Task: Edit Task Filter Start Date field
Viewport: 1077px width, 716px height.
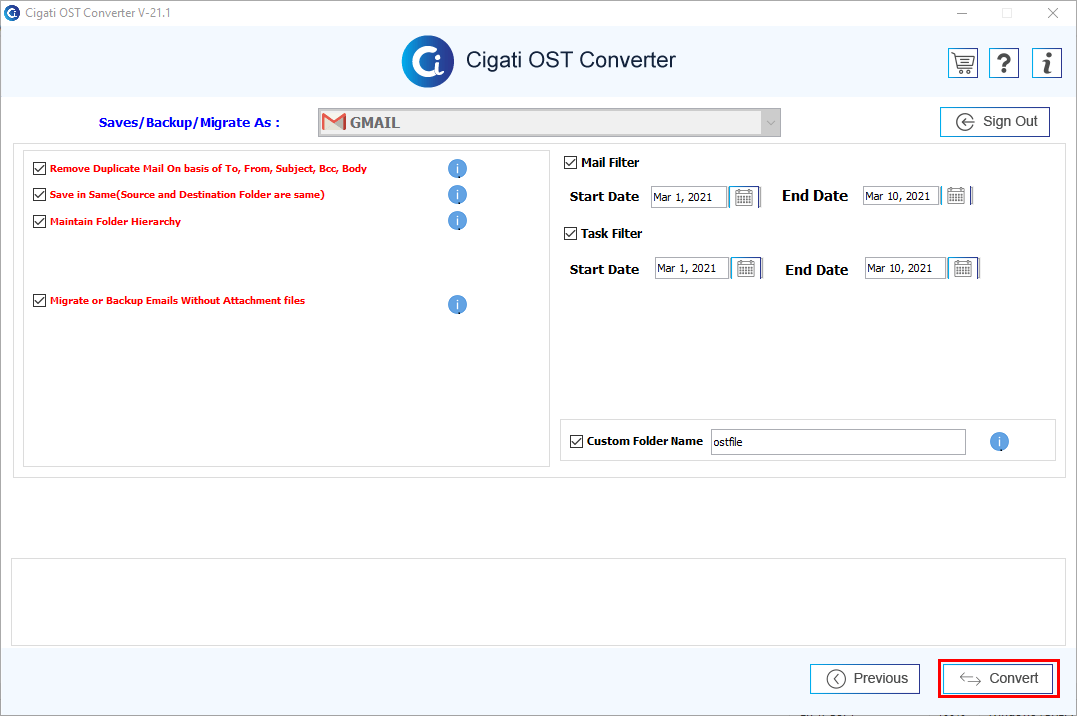Action: (691, 268)
